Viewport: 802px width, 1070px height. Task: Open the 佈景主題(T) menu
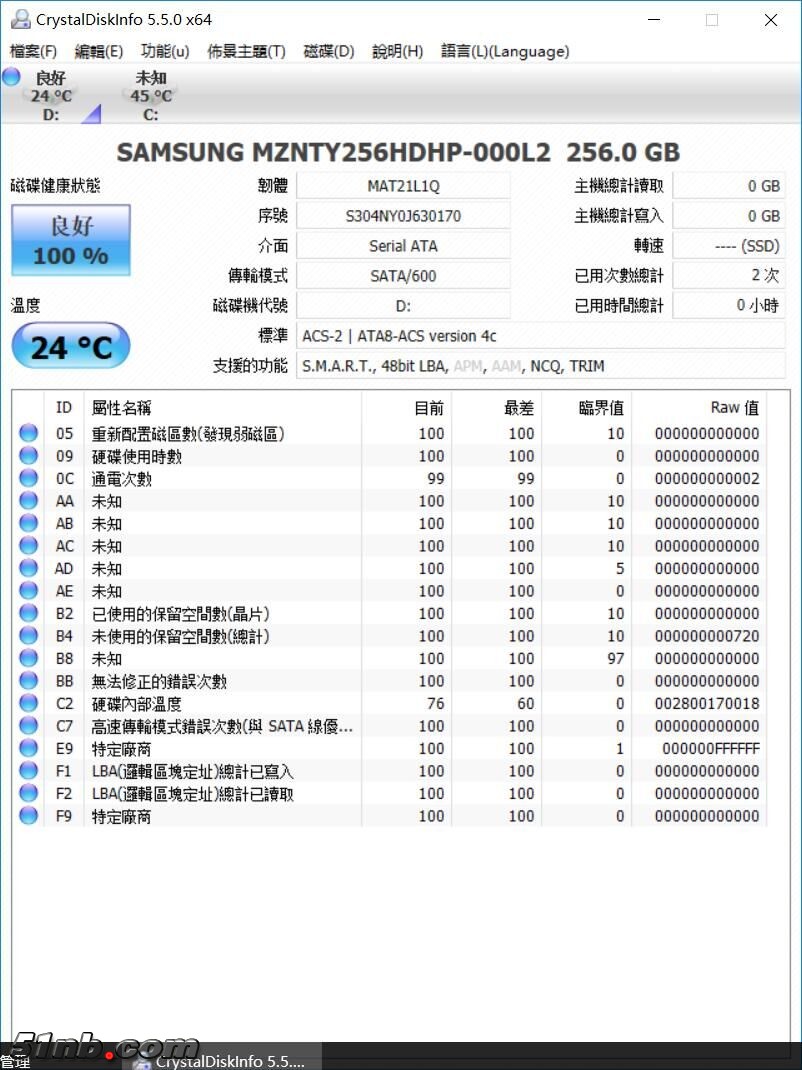click(246, 51)
